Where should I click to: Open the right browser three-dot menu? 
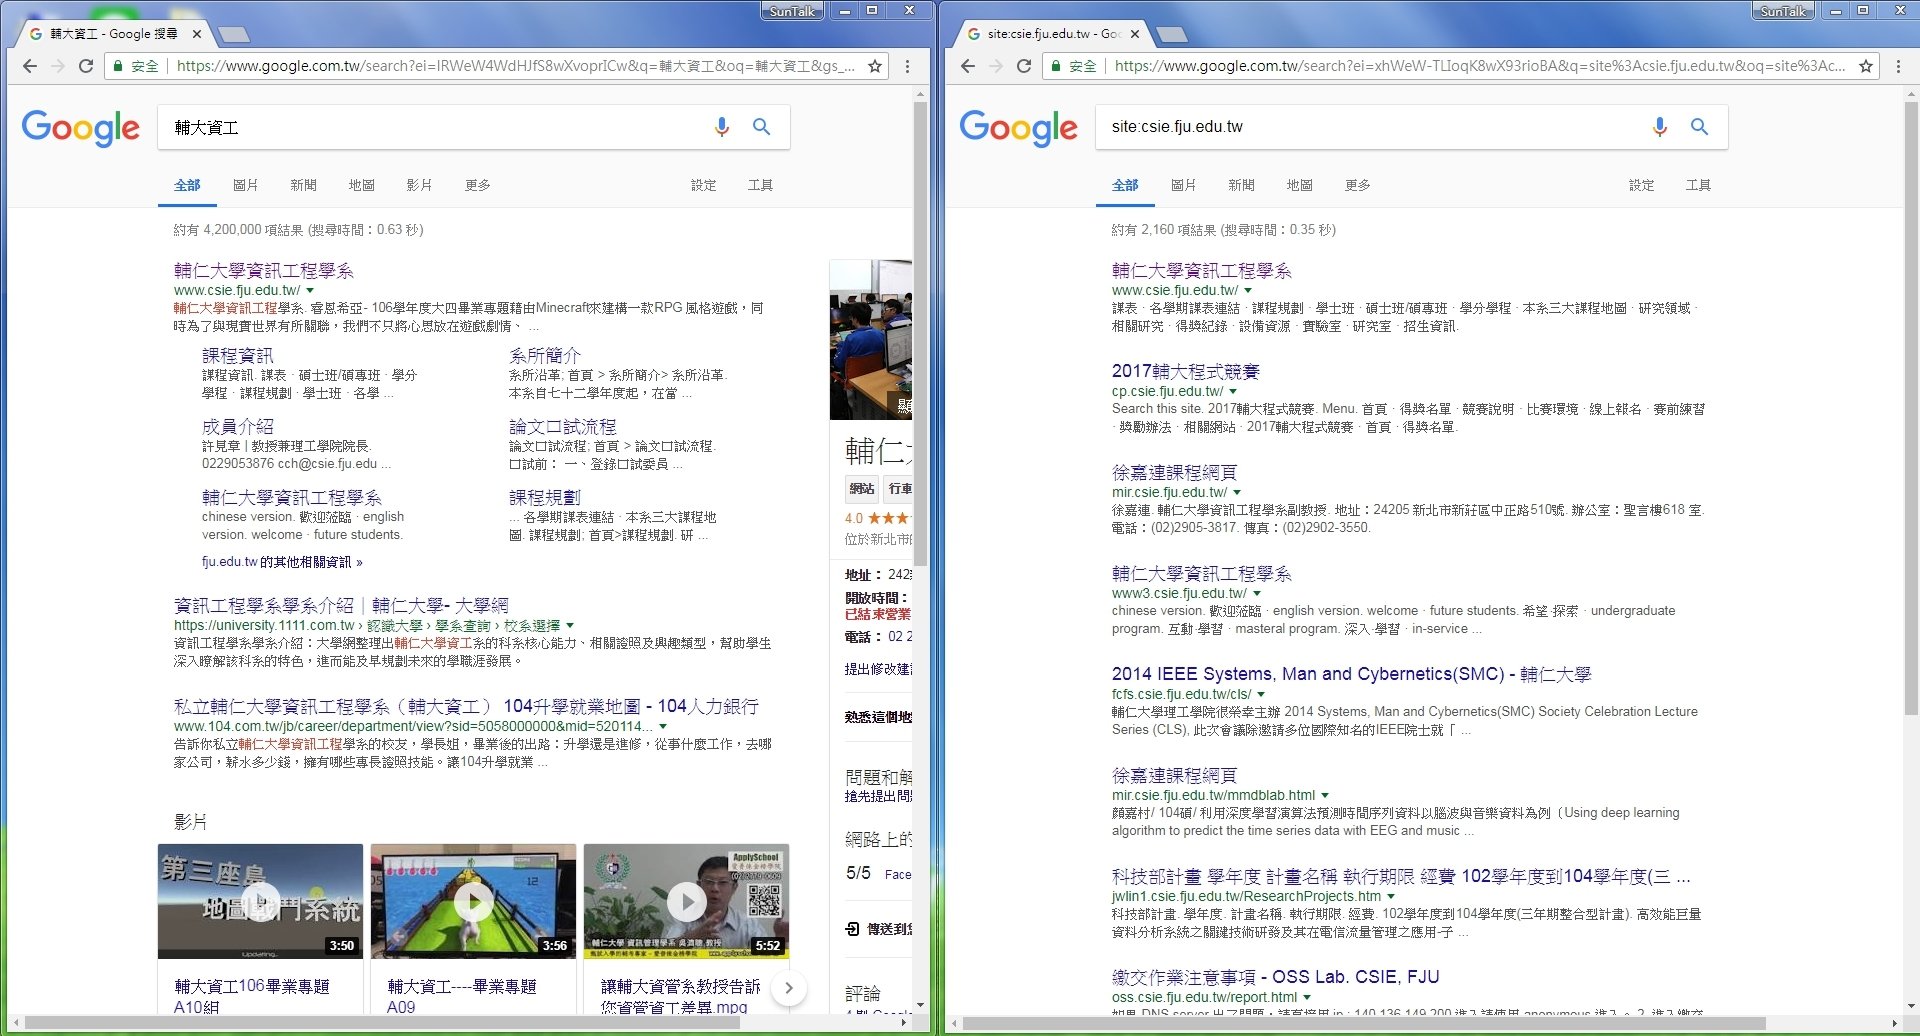[1898, 66]
